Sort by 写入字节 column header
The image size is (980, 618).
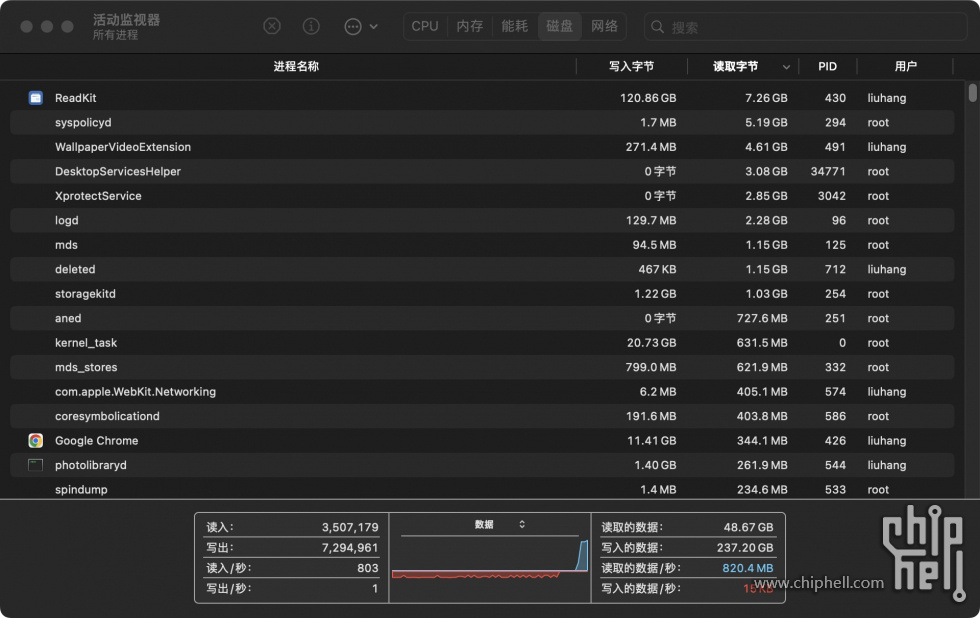(631, 66)
